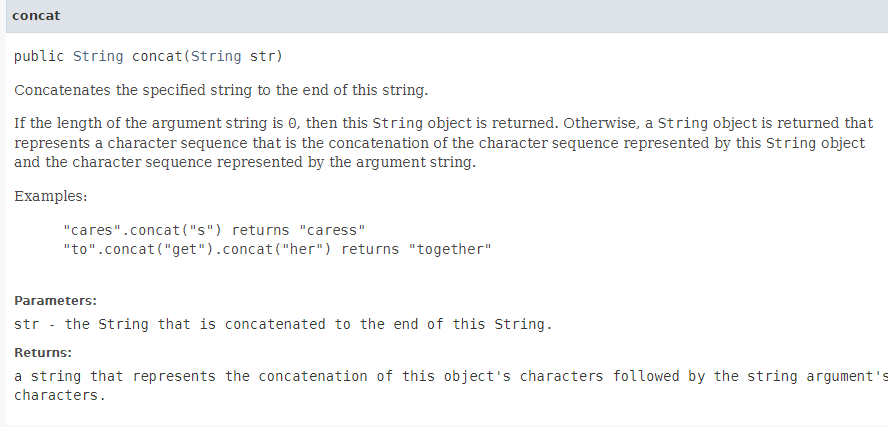This screenshot has width=888, height=427.
Task: Click the "Examples:" label
Action: [x=50, y=197]
